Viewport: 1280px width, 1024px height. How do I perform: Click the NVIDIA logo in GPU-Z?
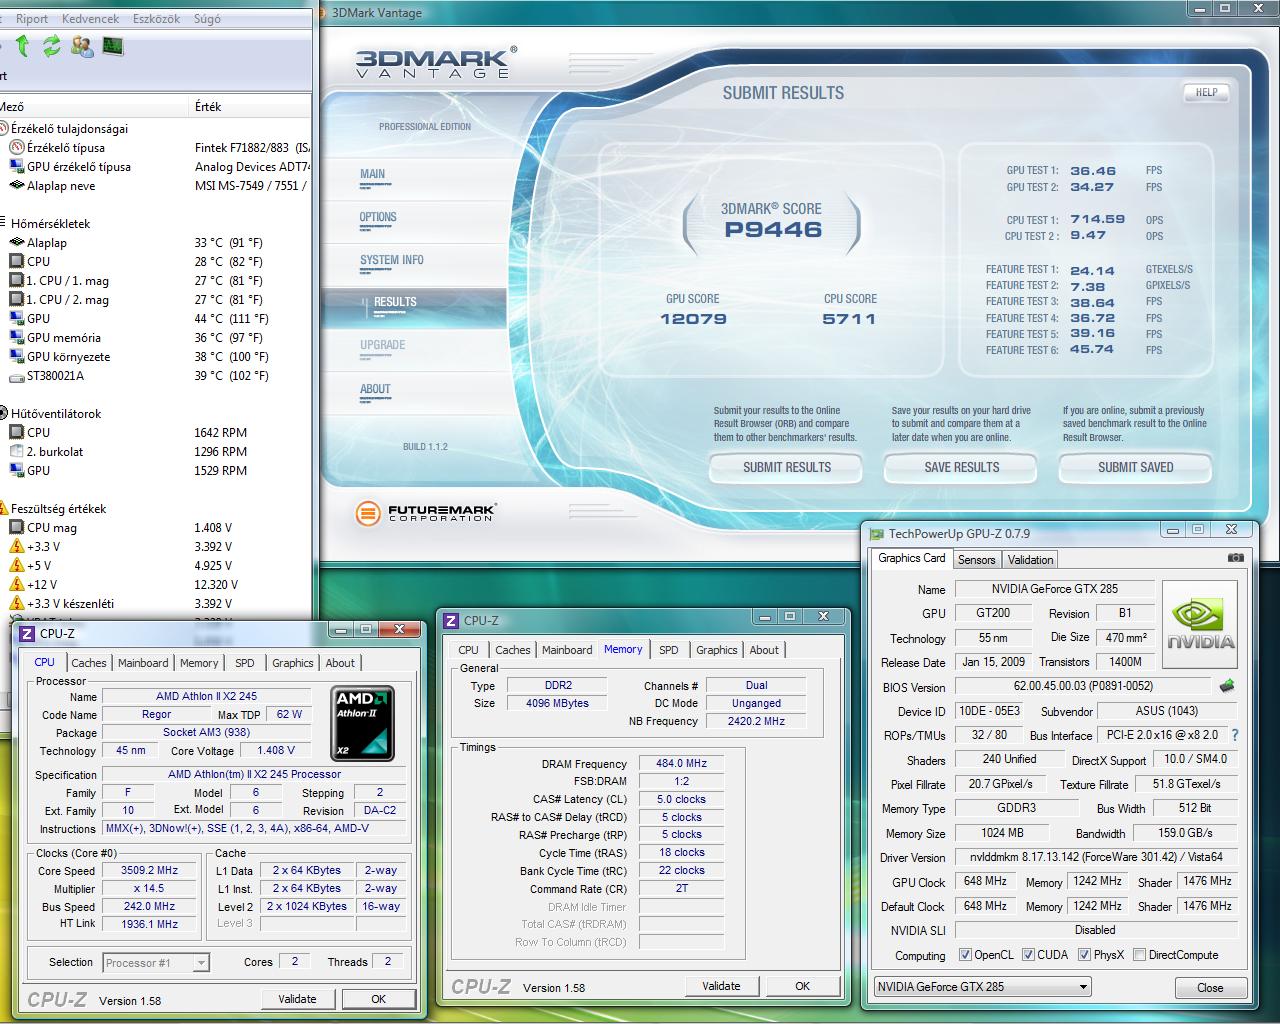tap(1199, 625)
